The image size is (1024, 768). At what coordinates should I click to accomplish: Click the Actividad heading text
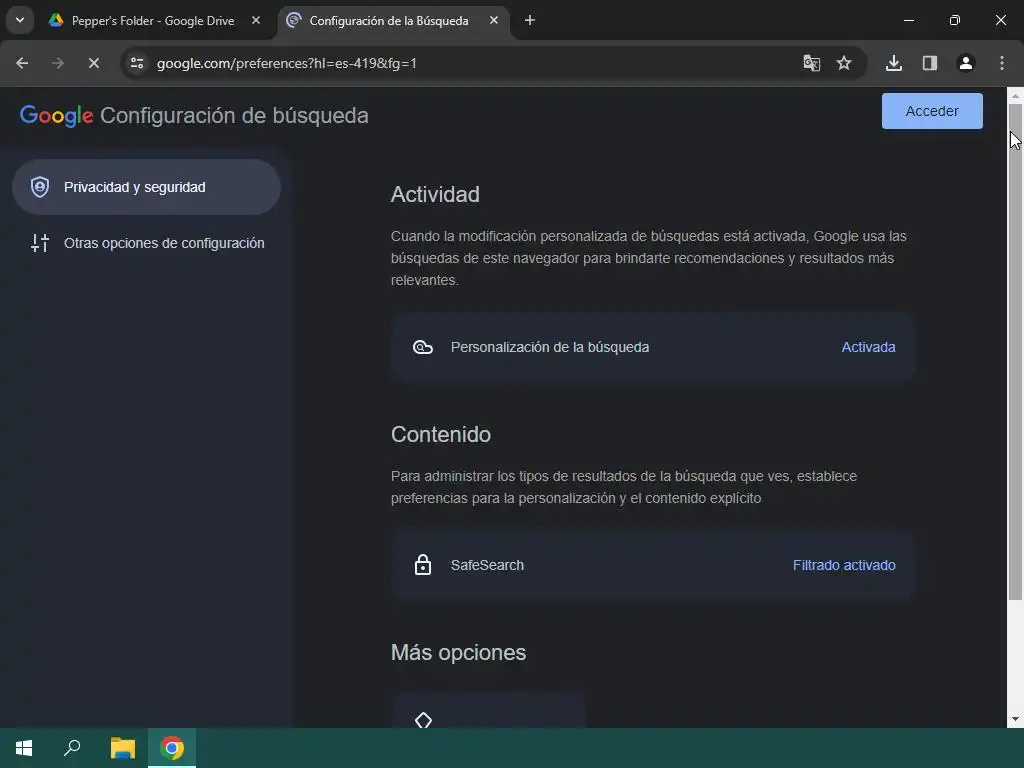(435, 195)
